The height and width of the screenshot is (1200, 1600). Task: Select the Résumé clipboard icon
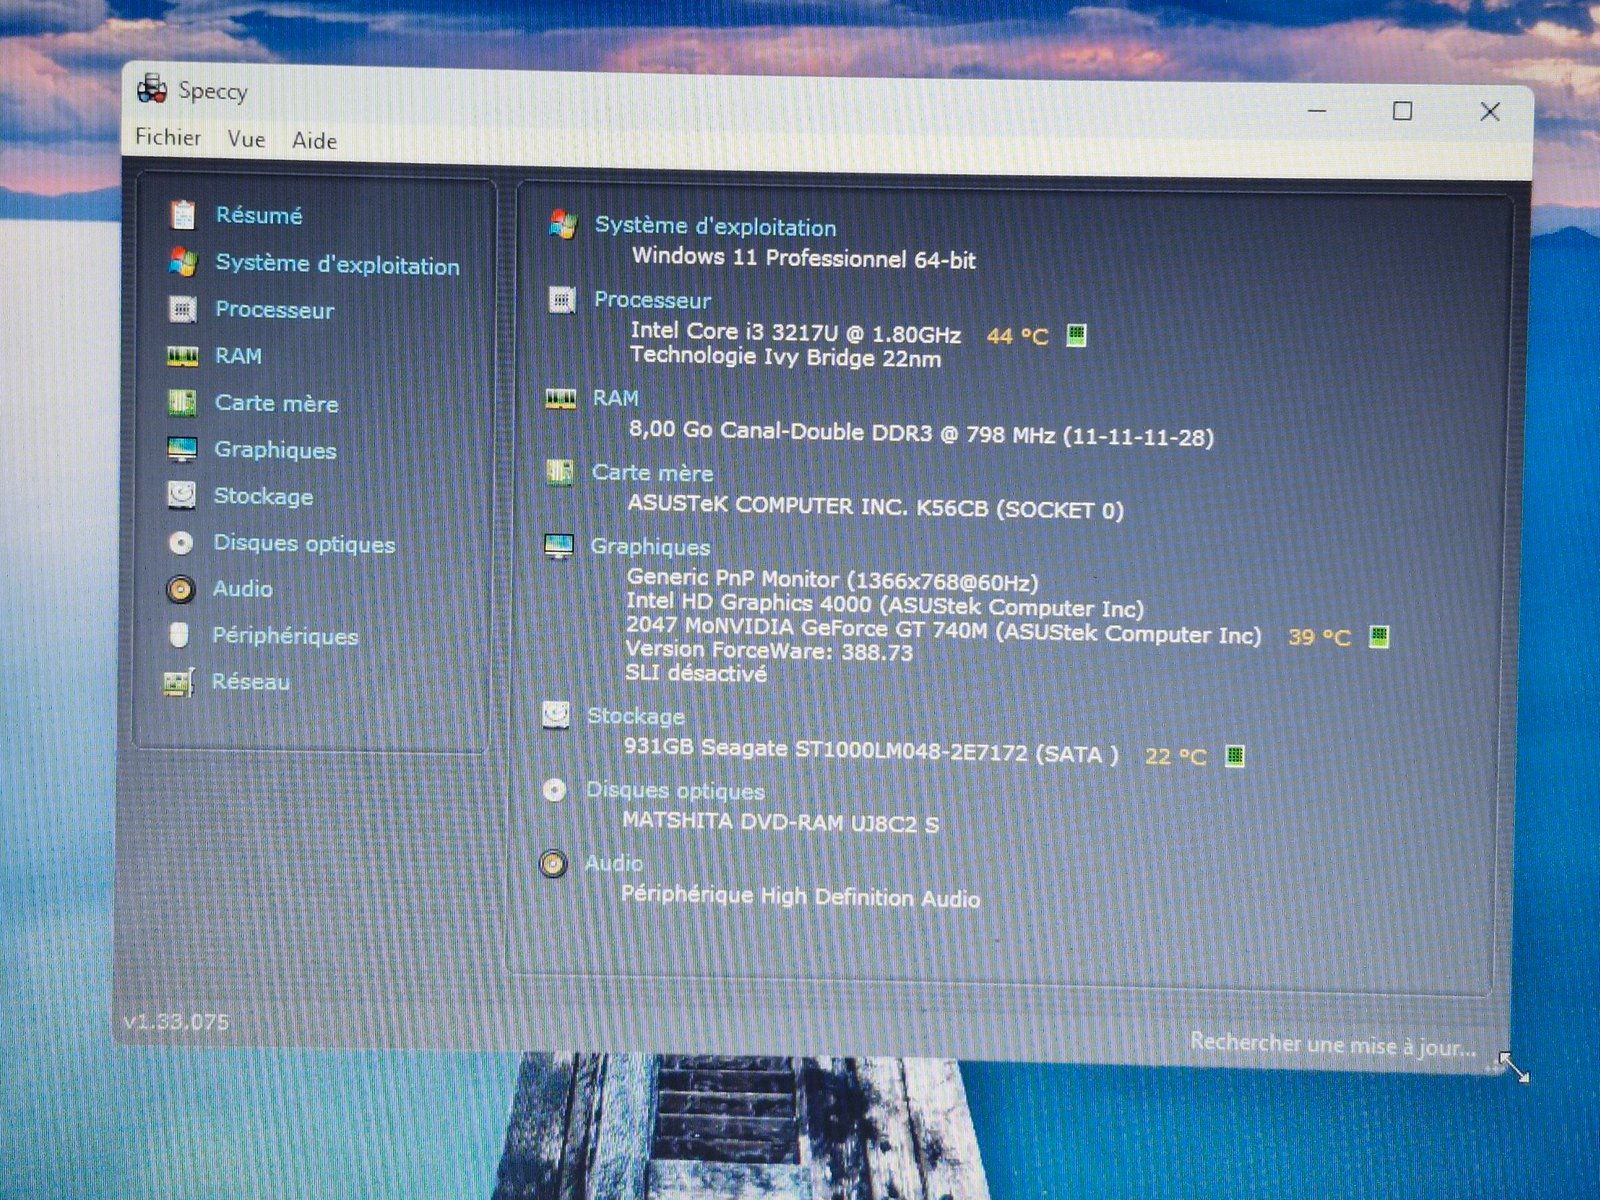tap(185, 214)
